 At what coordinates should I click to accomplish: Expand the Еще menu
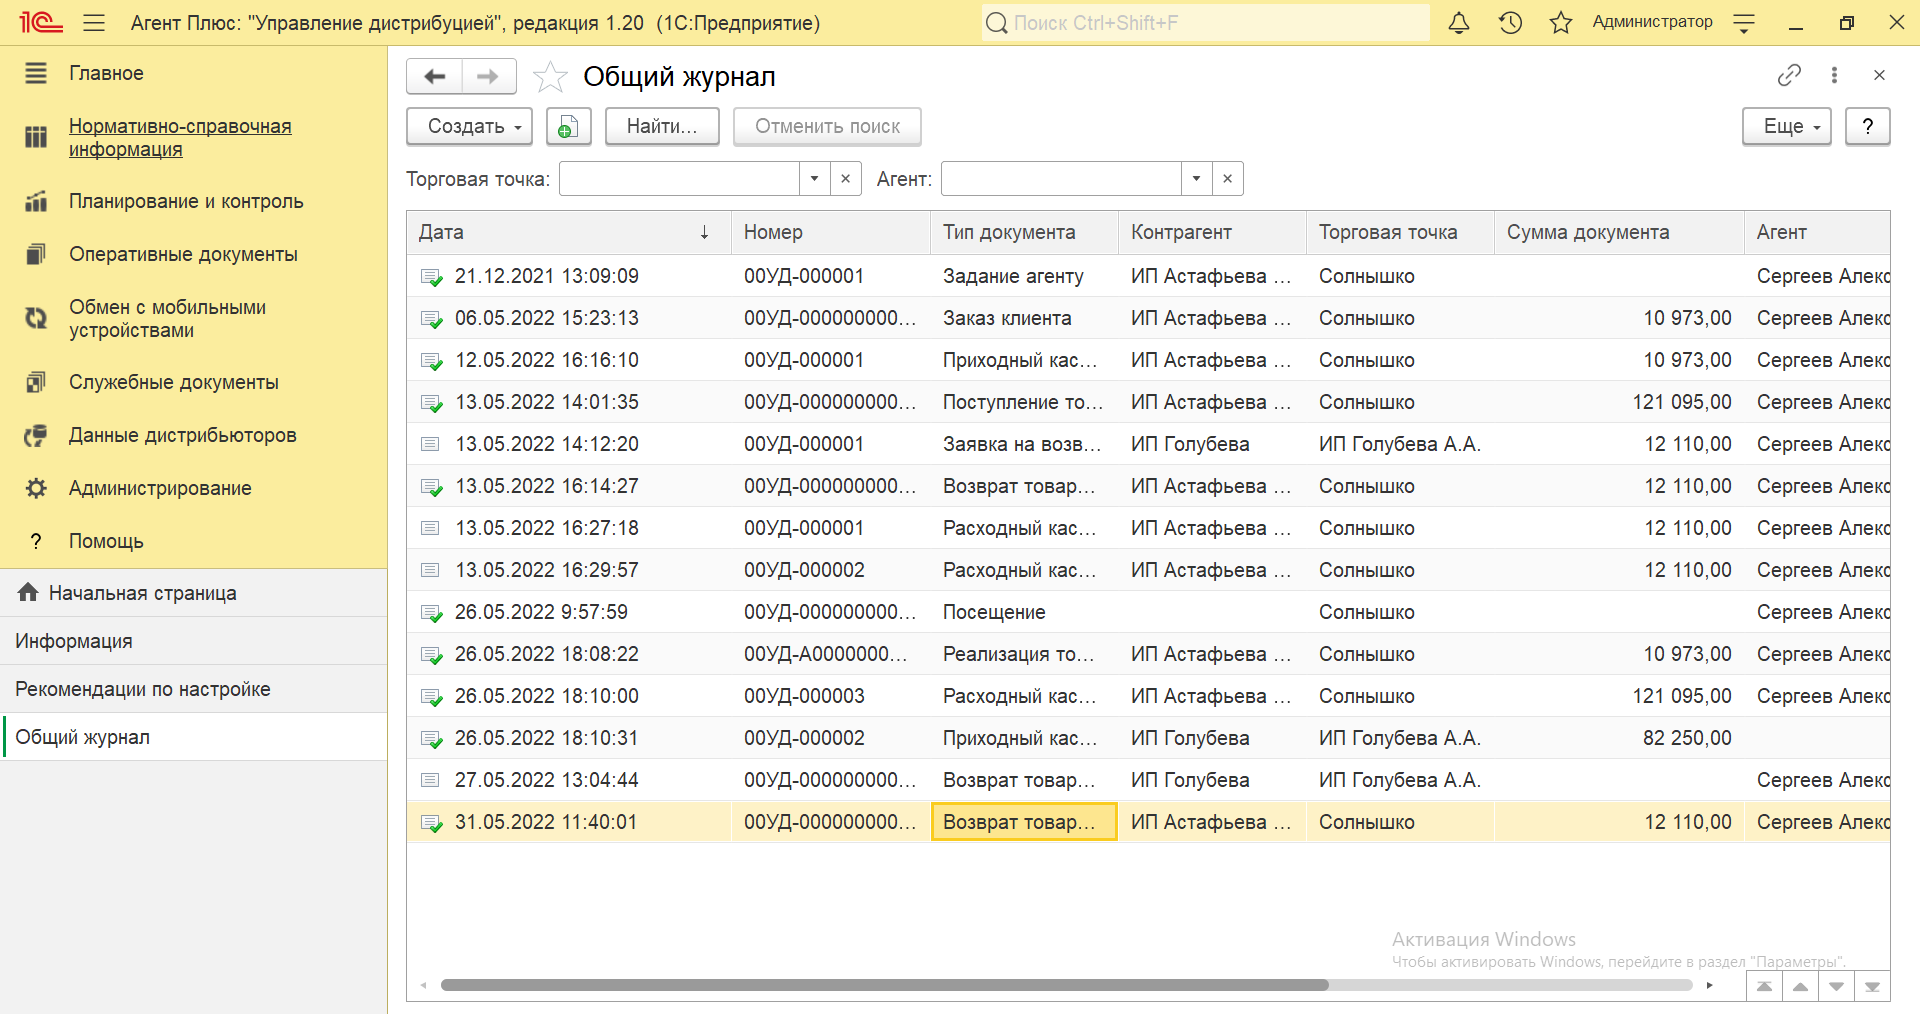click(1786, 127)
